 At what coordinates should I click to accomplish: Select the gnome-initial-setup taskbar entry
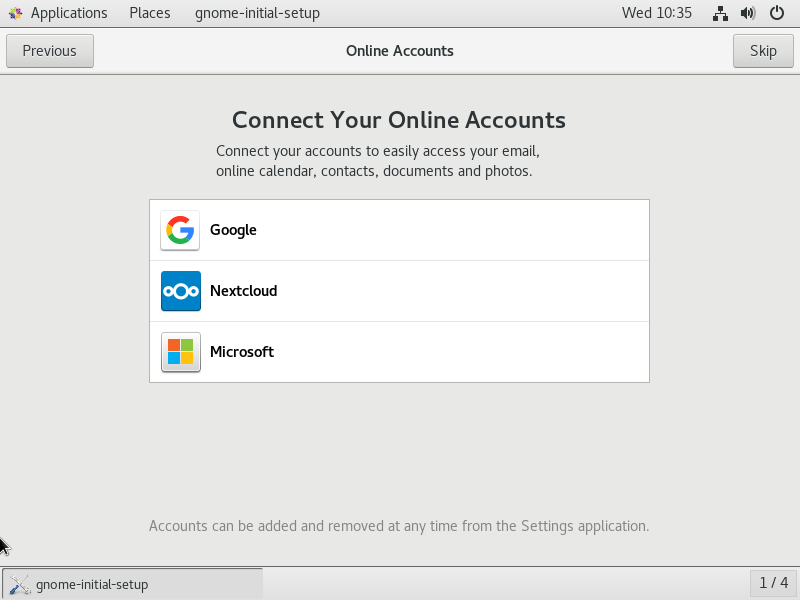click(133, 584)
